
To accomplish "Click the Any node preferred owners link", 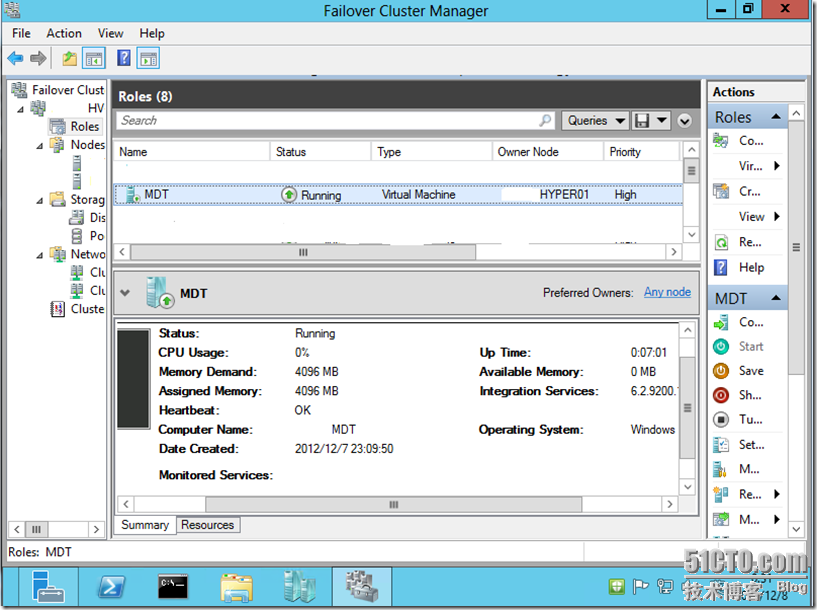I will click(x=667, y=292).
